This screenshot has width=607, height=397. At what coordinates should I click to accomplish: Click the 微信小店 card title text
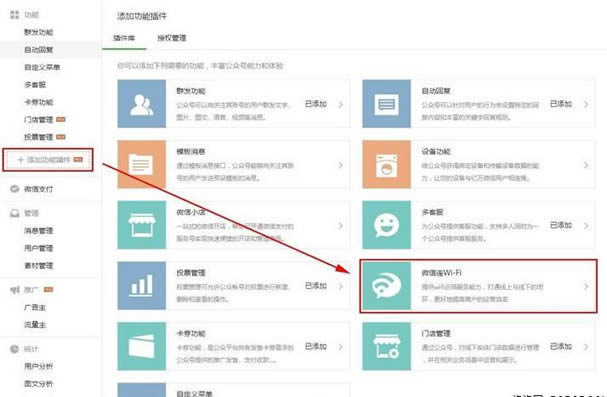click(191, 212)
